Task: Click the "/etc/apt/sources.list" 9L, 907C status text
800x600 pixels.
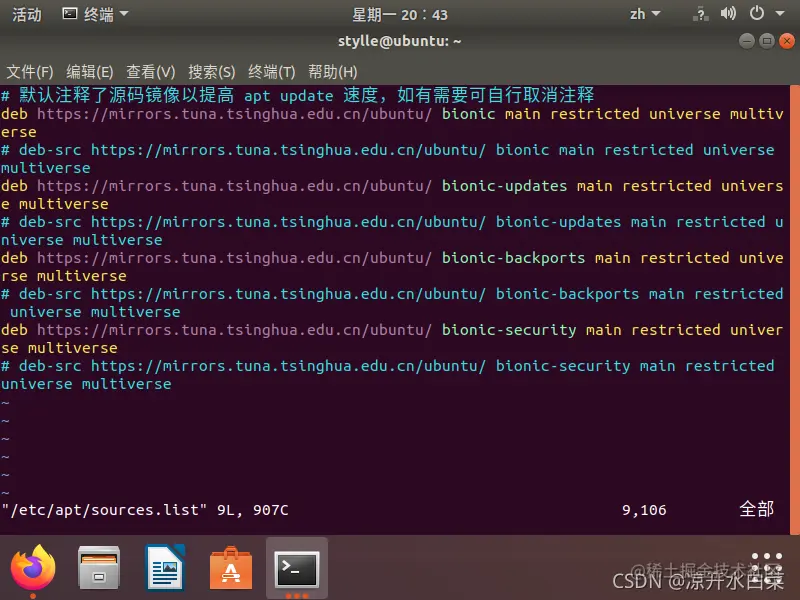Action: point(145,510)
